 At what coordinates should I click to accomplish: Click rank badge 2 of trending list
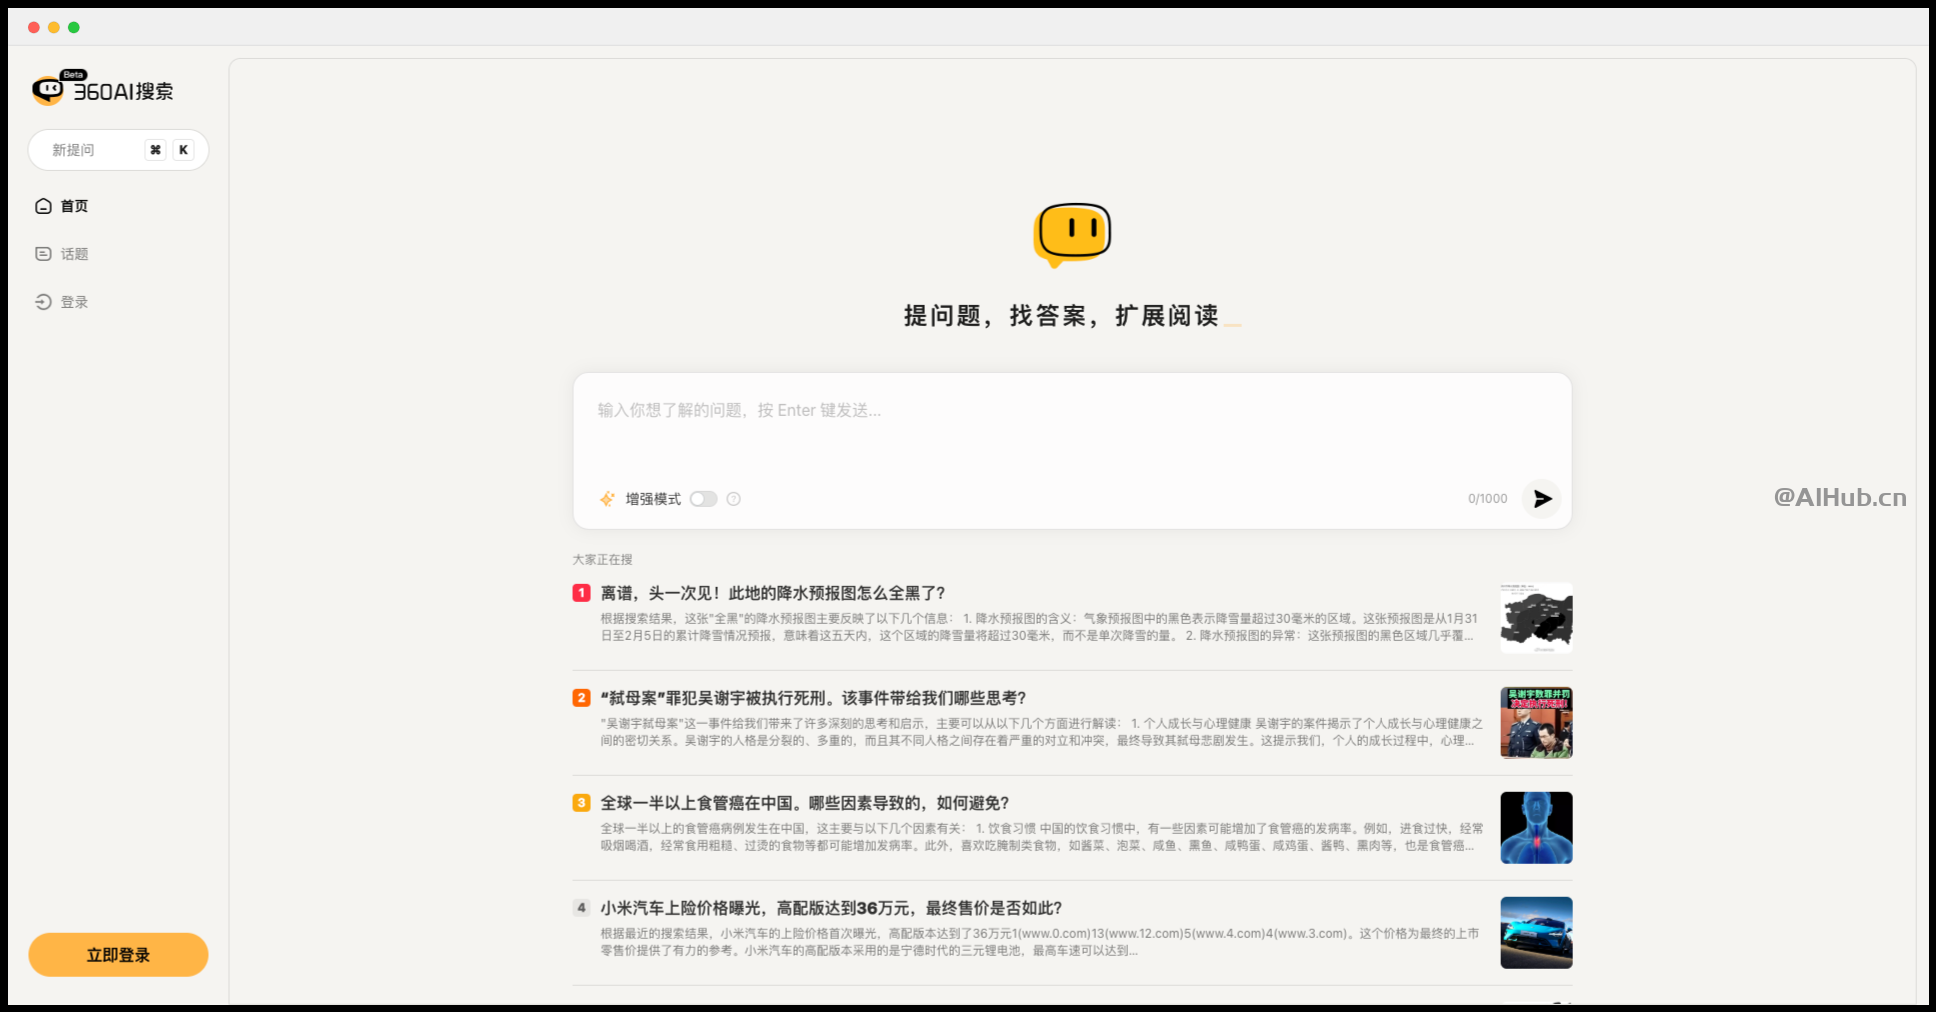tap(581, 698)
